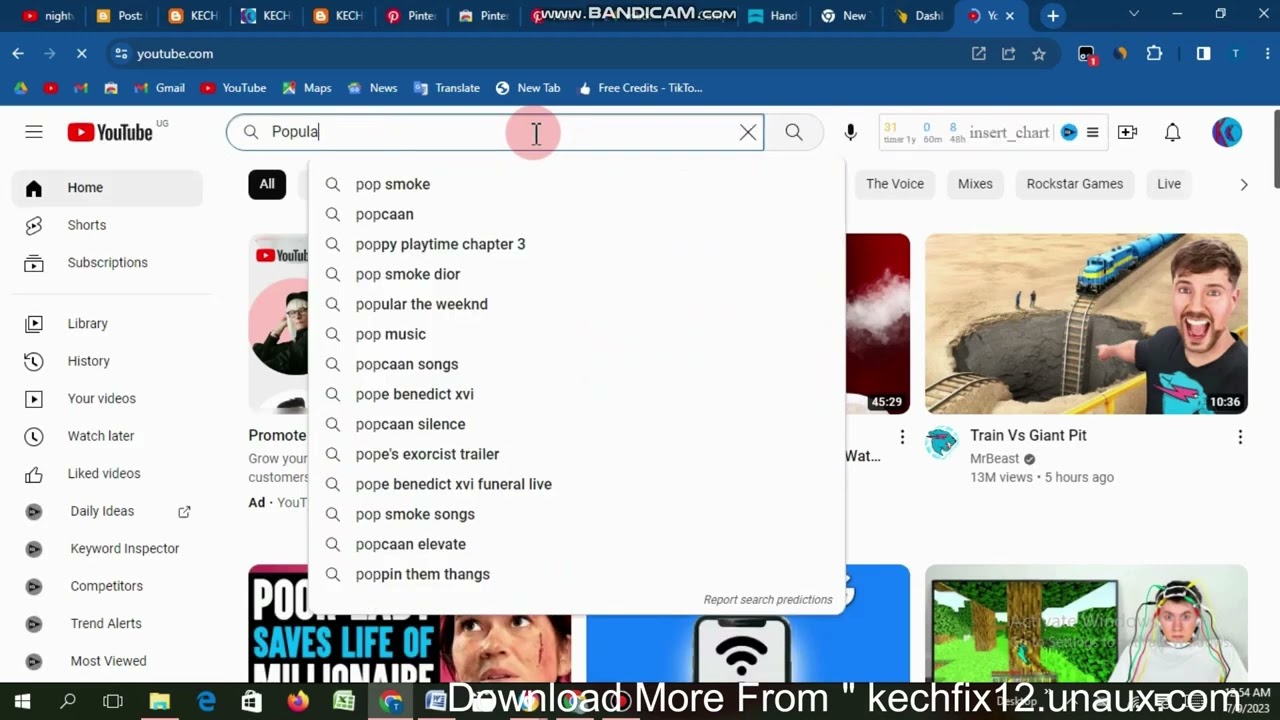Screen dimensions: 1280x720
Task: Select Home in the sidebar
Action: [x=107, y=188]
